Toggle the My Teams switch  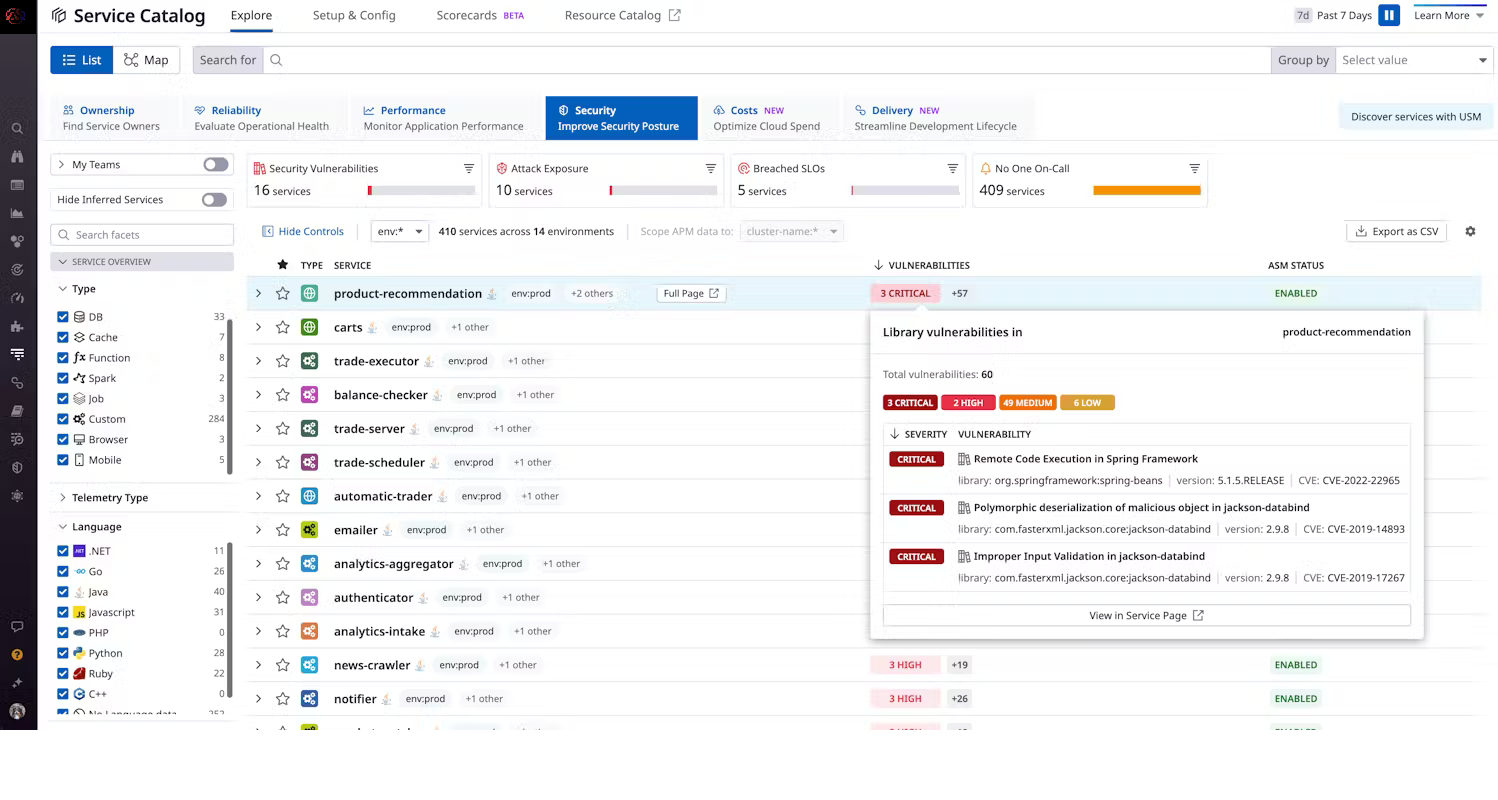coord(215,164)
